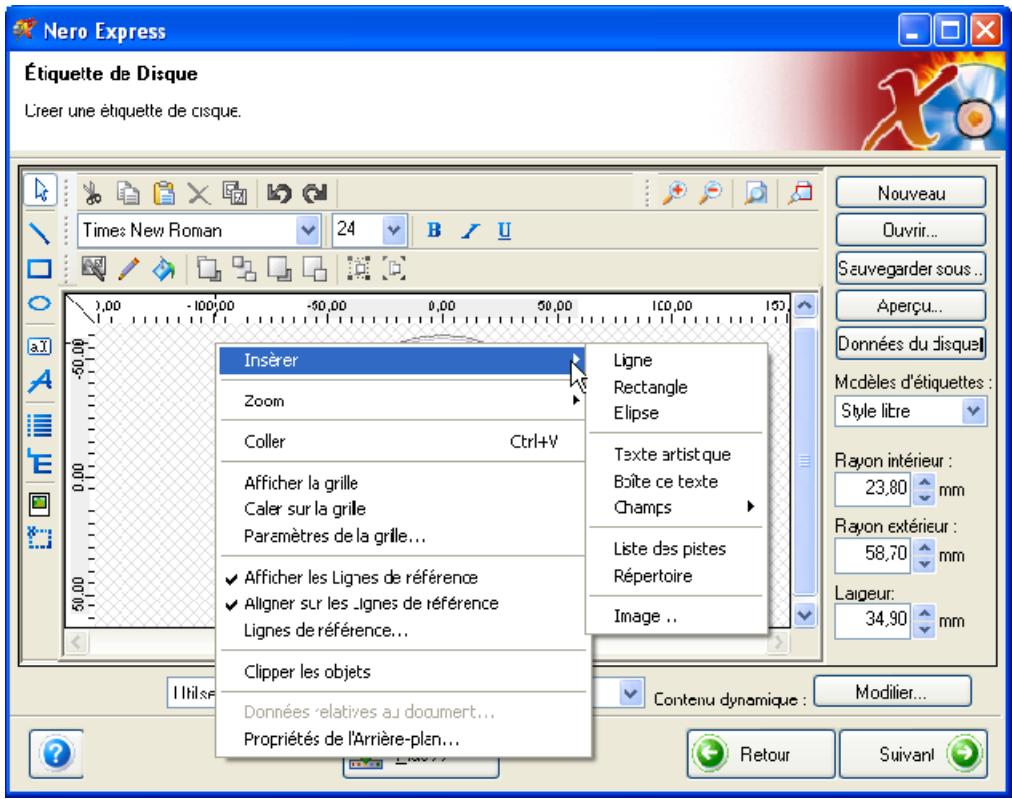
Task: Select the Rectangle drawing tool
Action: coord(40,268)
